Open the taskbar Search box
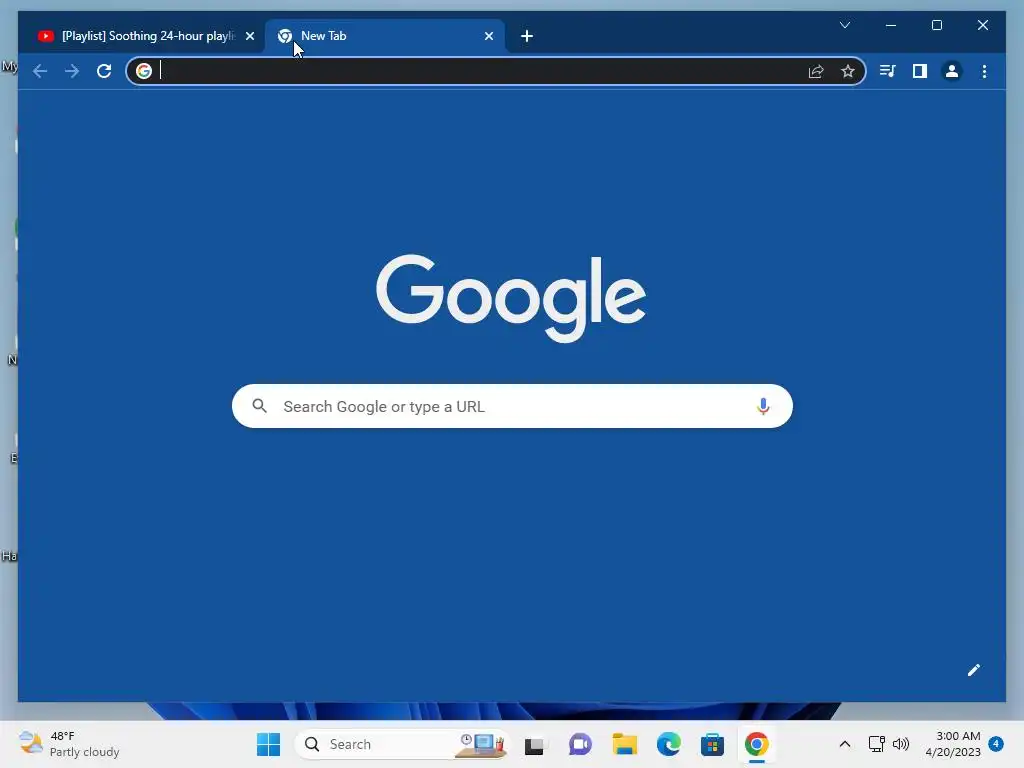1024x768 pixels. click(402, 744)
